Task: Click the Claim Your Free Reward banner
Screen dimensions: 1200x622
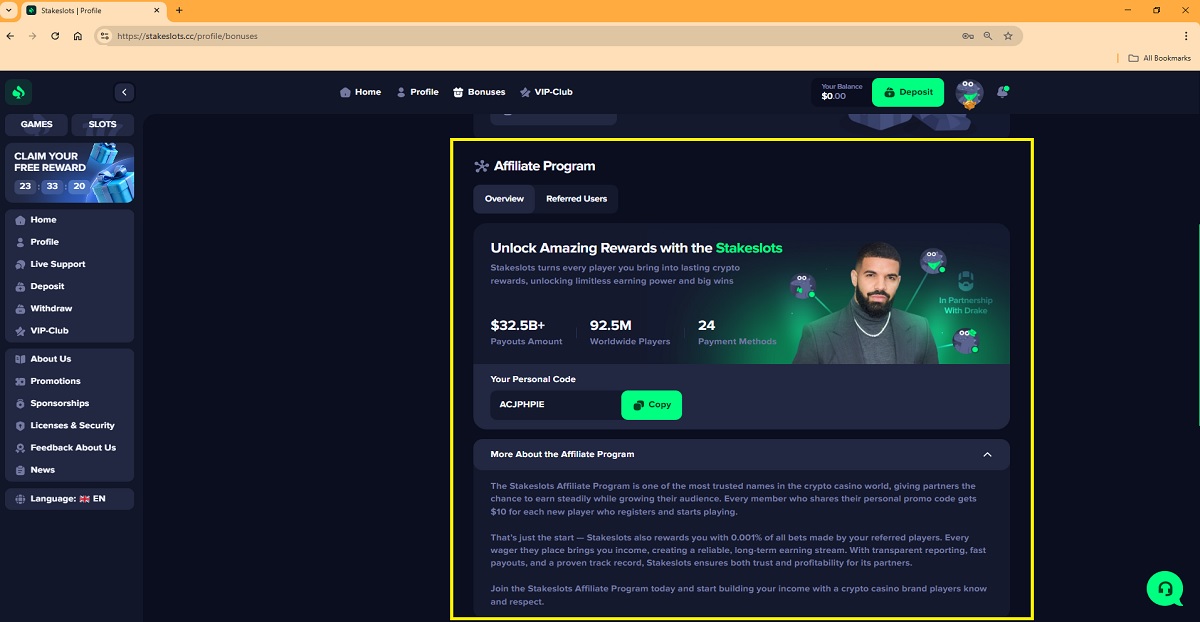Action: [x=69, y=173]
